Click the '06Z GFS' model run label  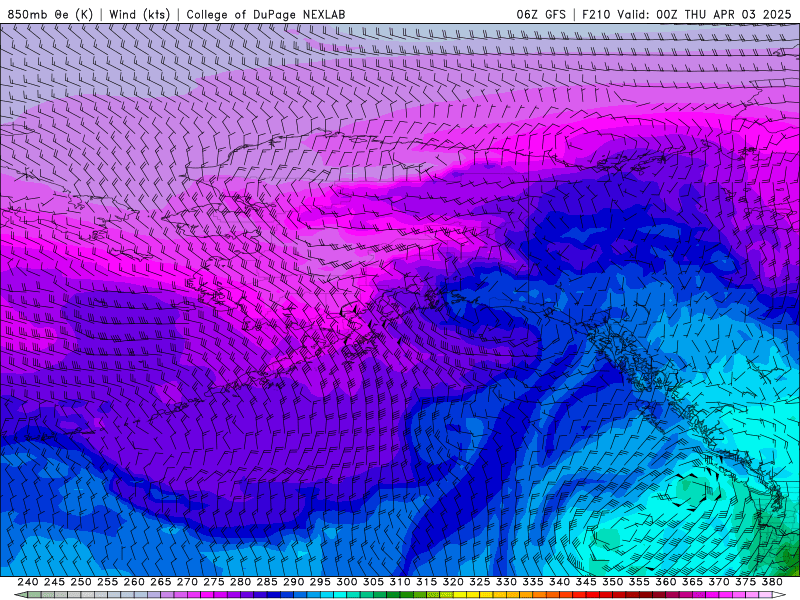click(541, 15)
